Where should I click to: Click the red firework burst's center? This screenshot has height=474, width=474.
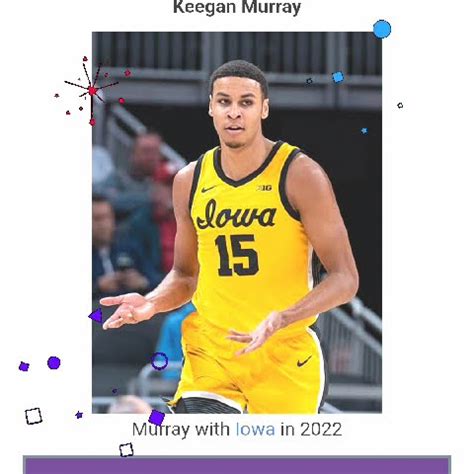(92, 91)
